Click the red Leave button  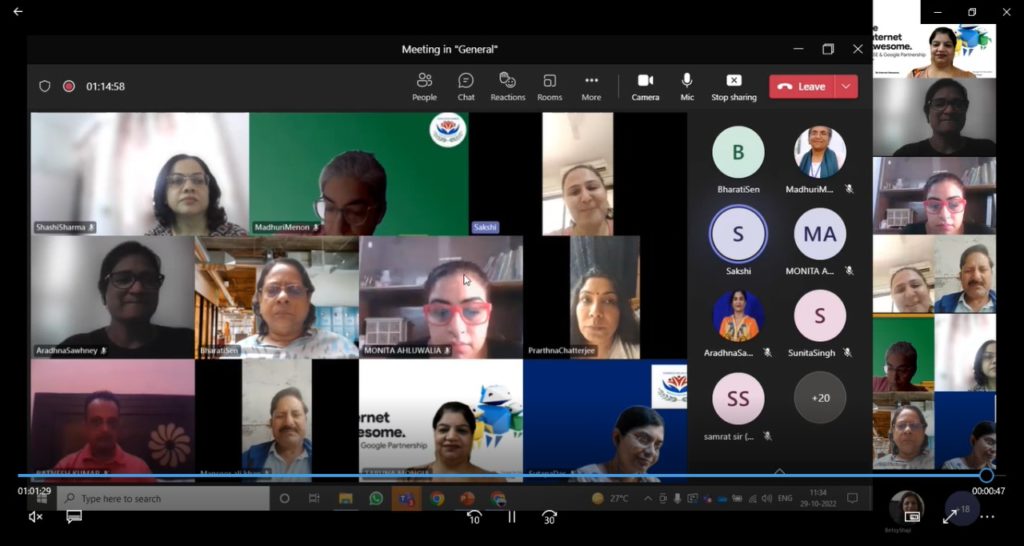(x=802, y=86)
